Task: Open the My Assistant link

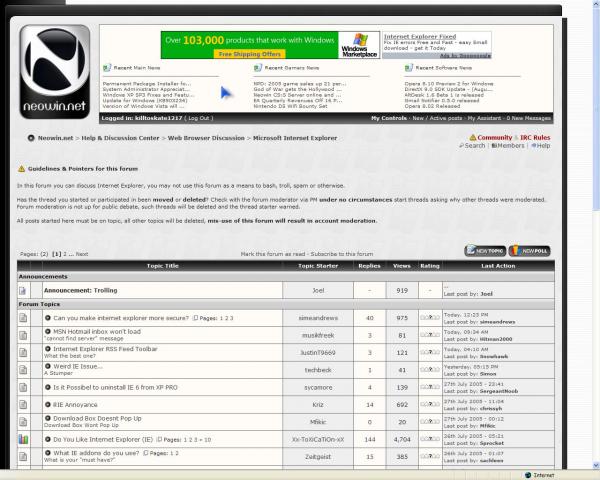Action: (x=484, y=118)
